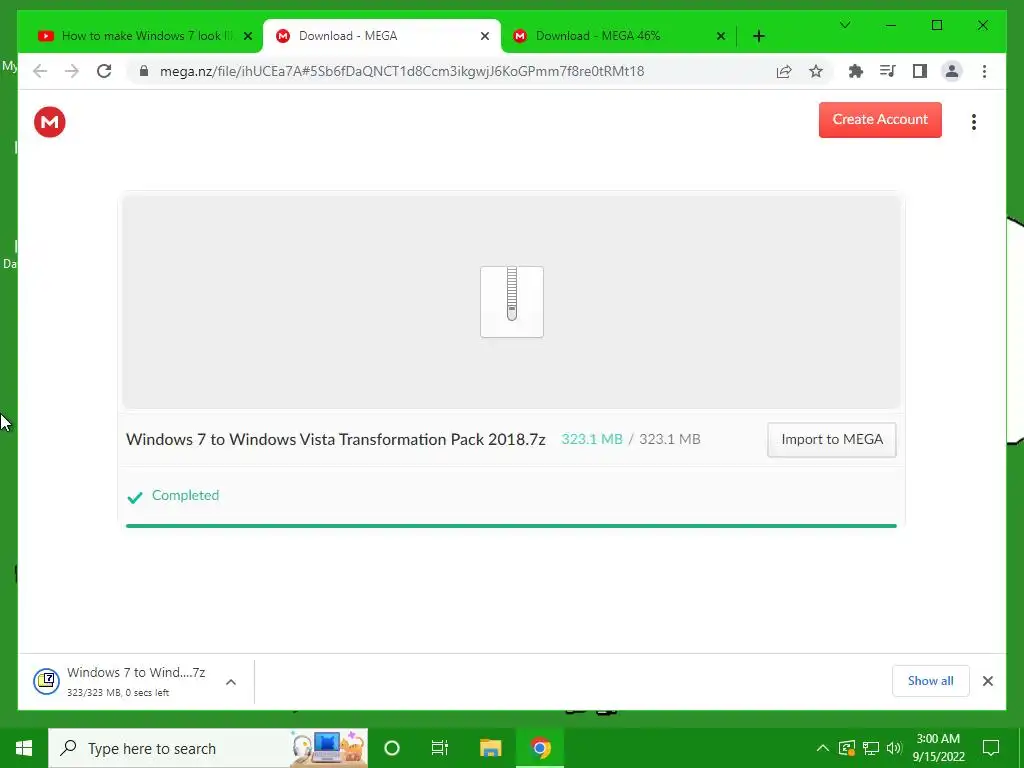Viewport: 1024px width, 768px height.
Task: Click the taskbar search box
Action: (x=208, y=748)
